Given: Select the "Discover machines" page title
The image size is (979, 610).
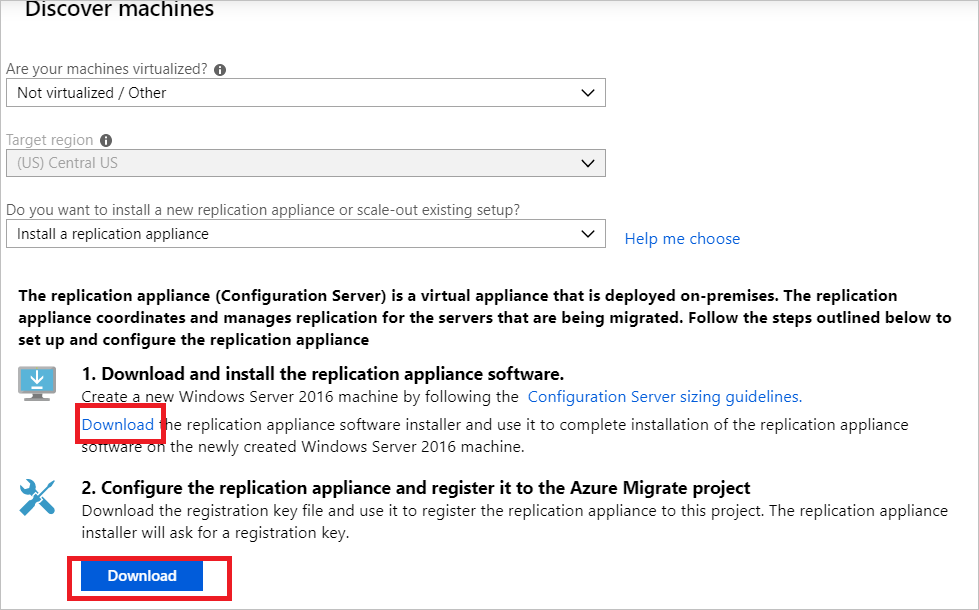Looking at the screenshot, I should click(x=117, y=11).
